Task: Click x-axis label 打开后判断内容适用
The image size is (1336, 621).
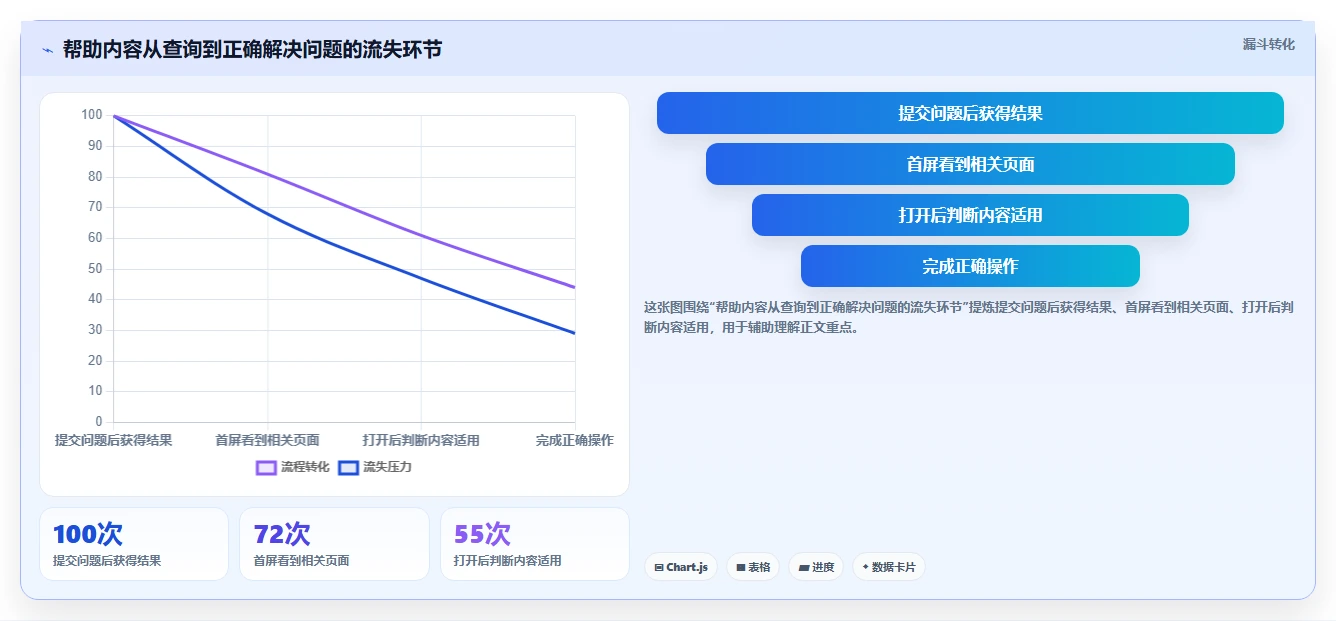Action: coord(421,440)
